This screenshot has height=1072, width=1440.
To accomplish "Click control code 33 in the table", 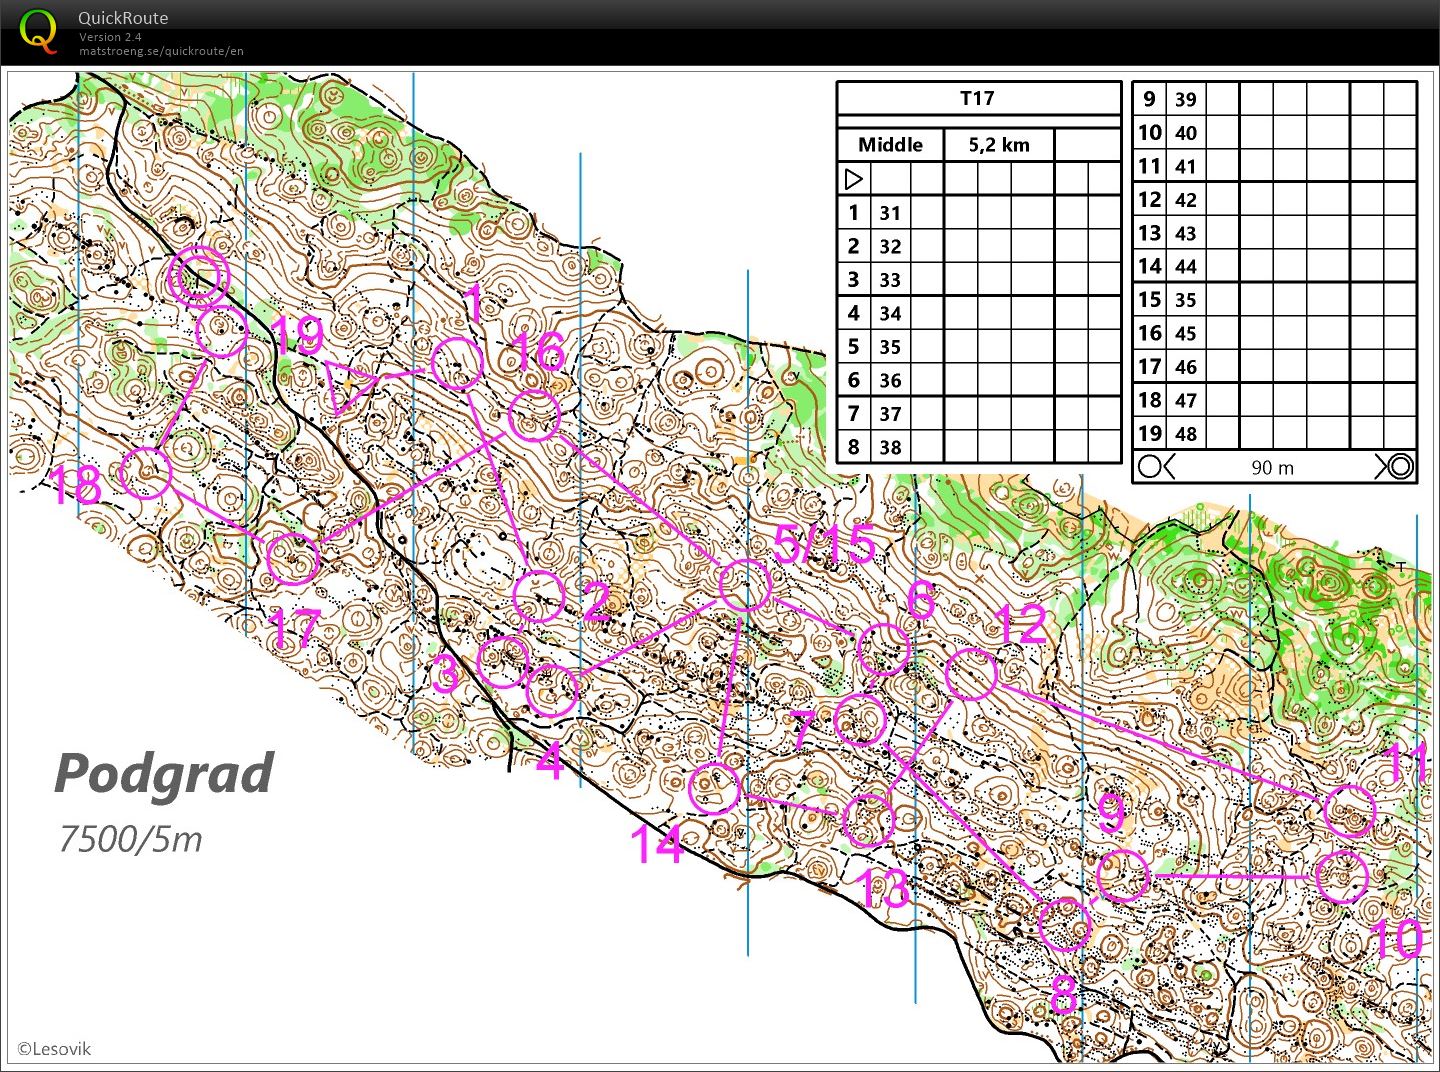I will (x=890, y=280).
